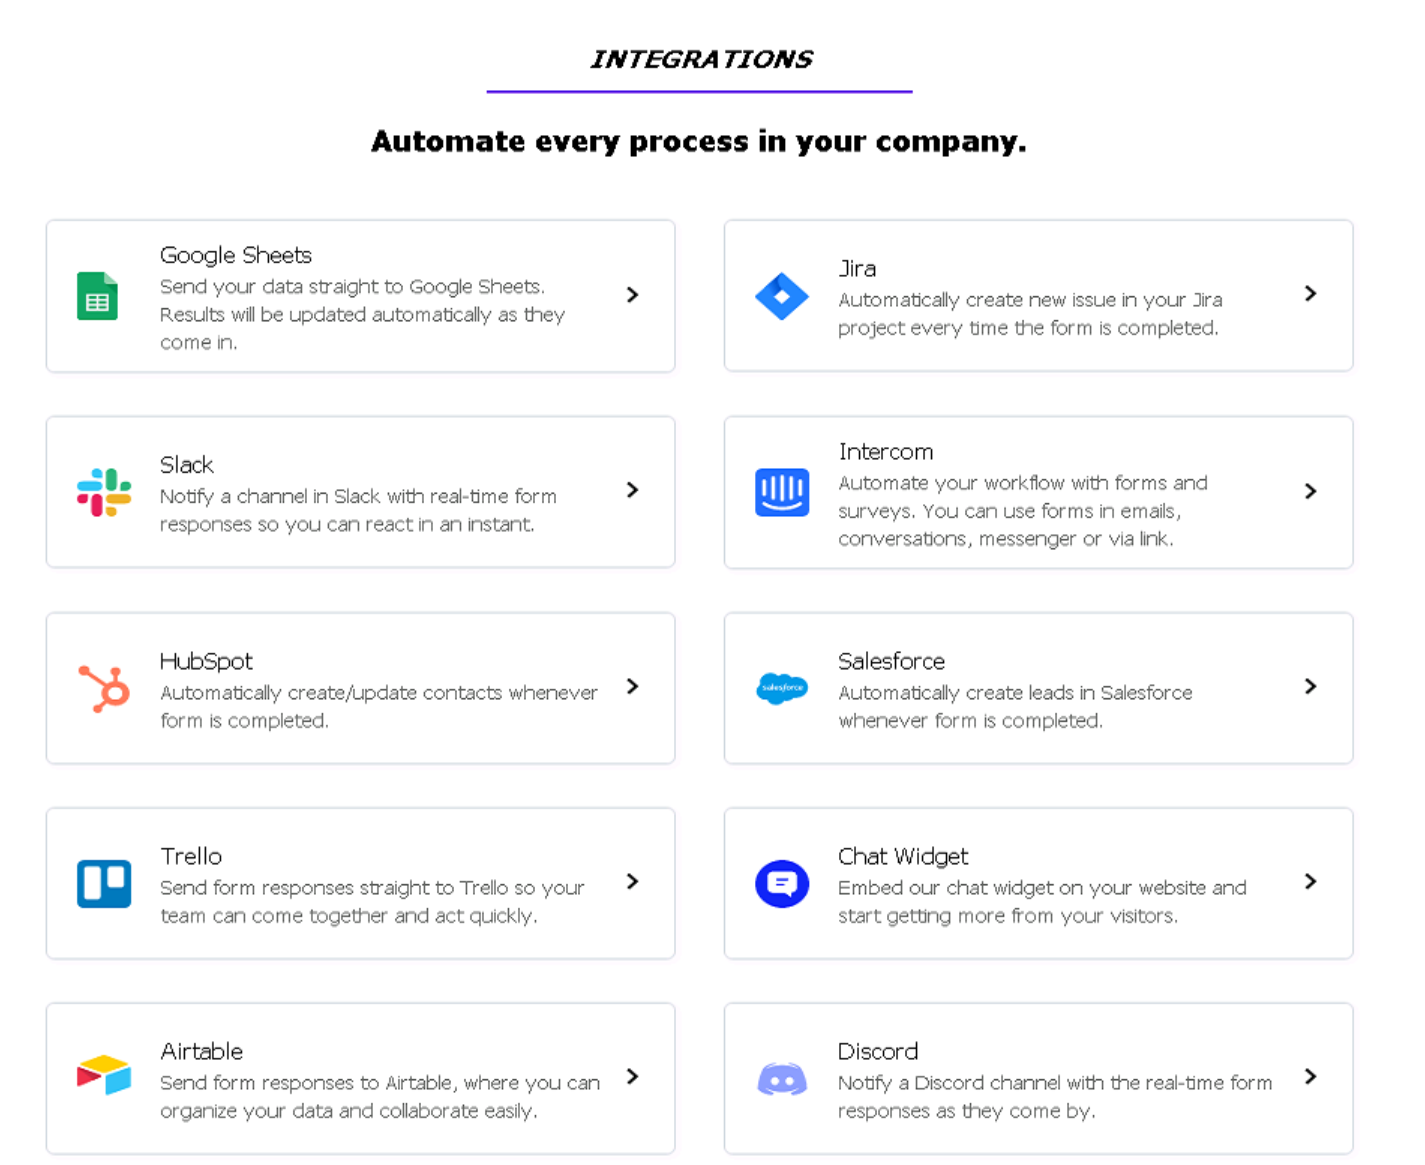Click the Google Sheets green spreadsheet icon

(x=97, y=296)
